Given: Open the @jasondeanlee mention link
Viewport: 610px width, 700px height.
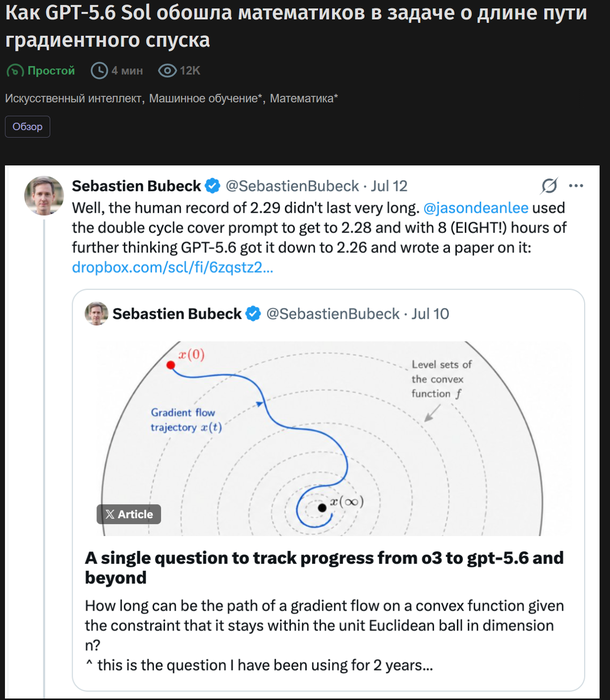Looking at the screenshot, I should point(476,208).
